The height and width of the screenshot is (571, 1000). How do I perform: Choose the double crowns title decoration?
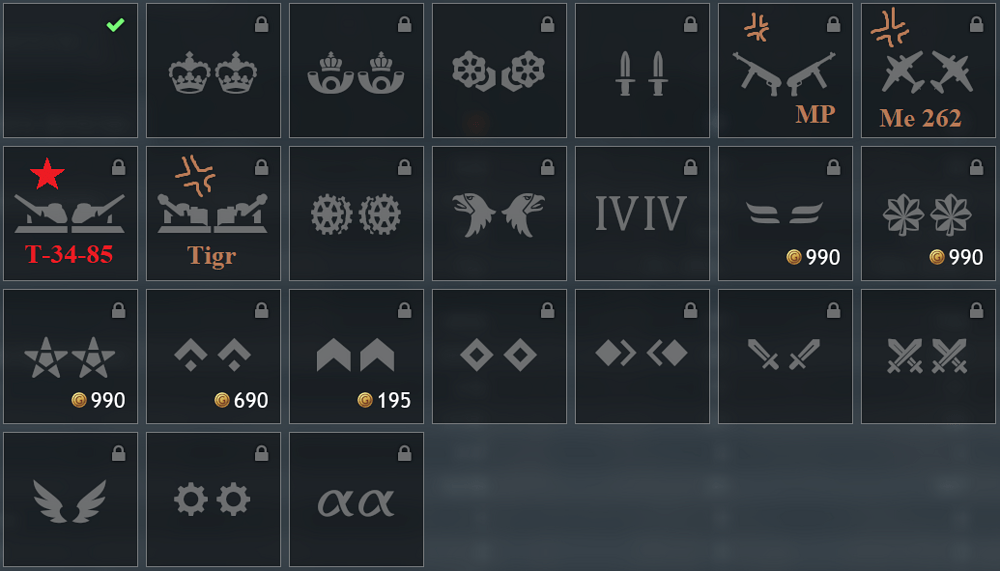click(x=213, y=70)
